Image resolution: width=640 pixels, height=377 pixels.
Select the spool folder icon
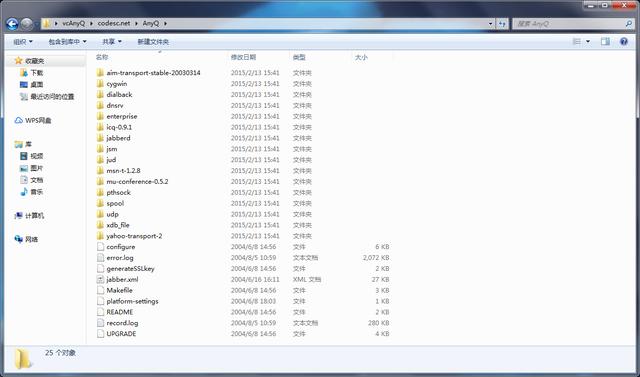click(100, 203)
